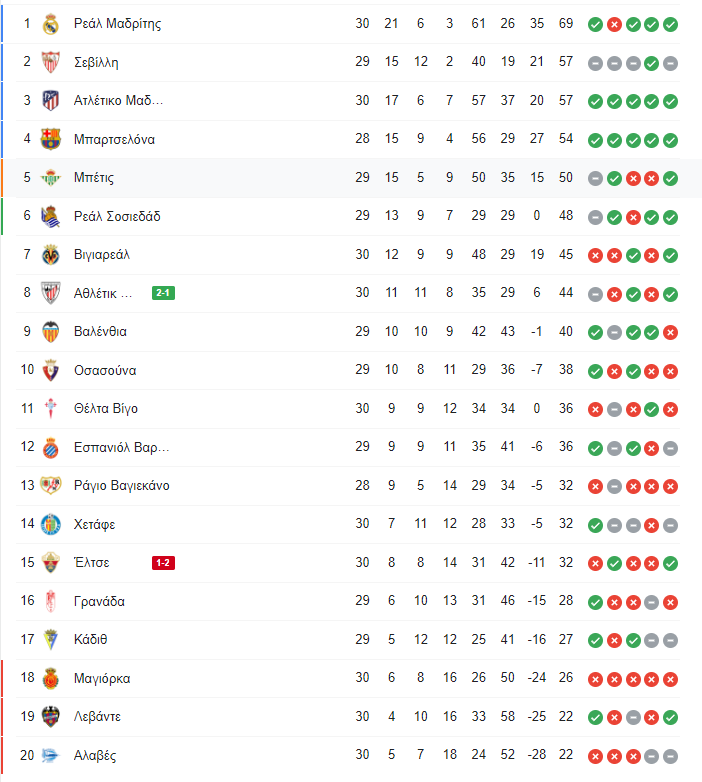Click the Sevilla club crest
This screenshot has width=702, height=782.
[50, 62]
